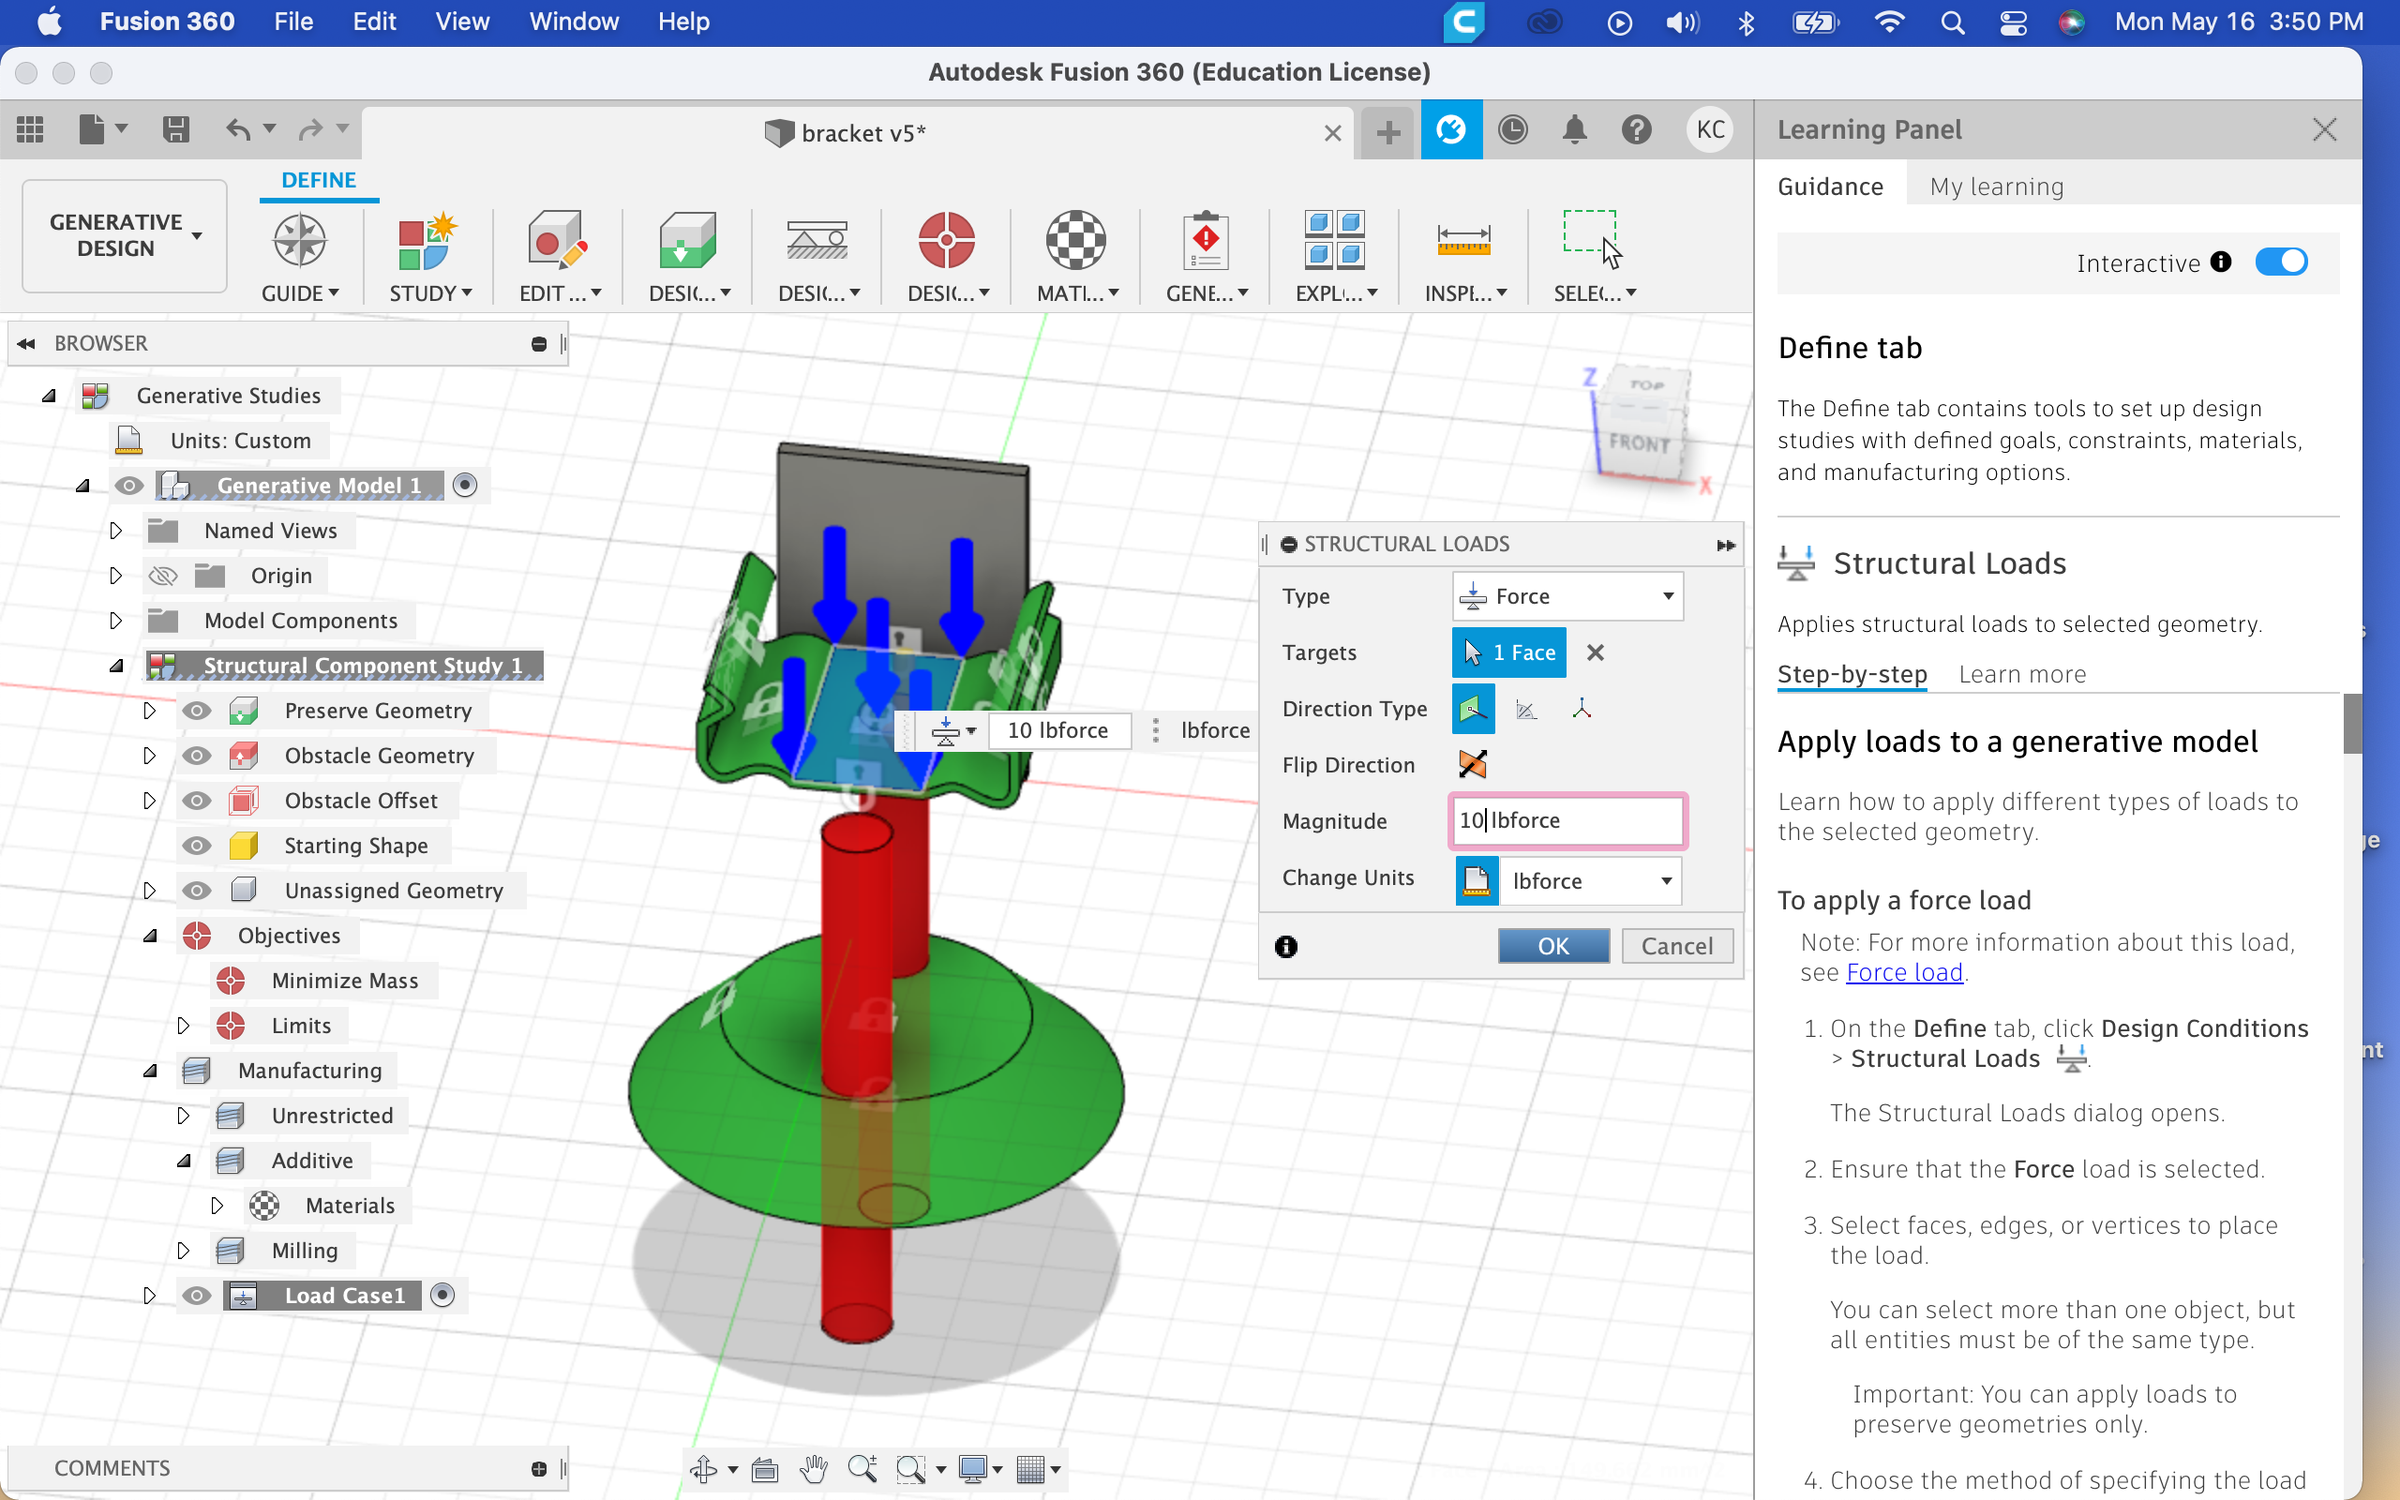
Task: Hide Obstacle Geometry in the browser
Action: (196, 755)
